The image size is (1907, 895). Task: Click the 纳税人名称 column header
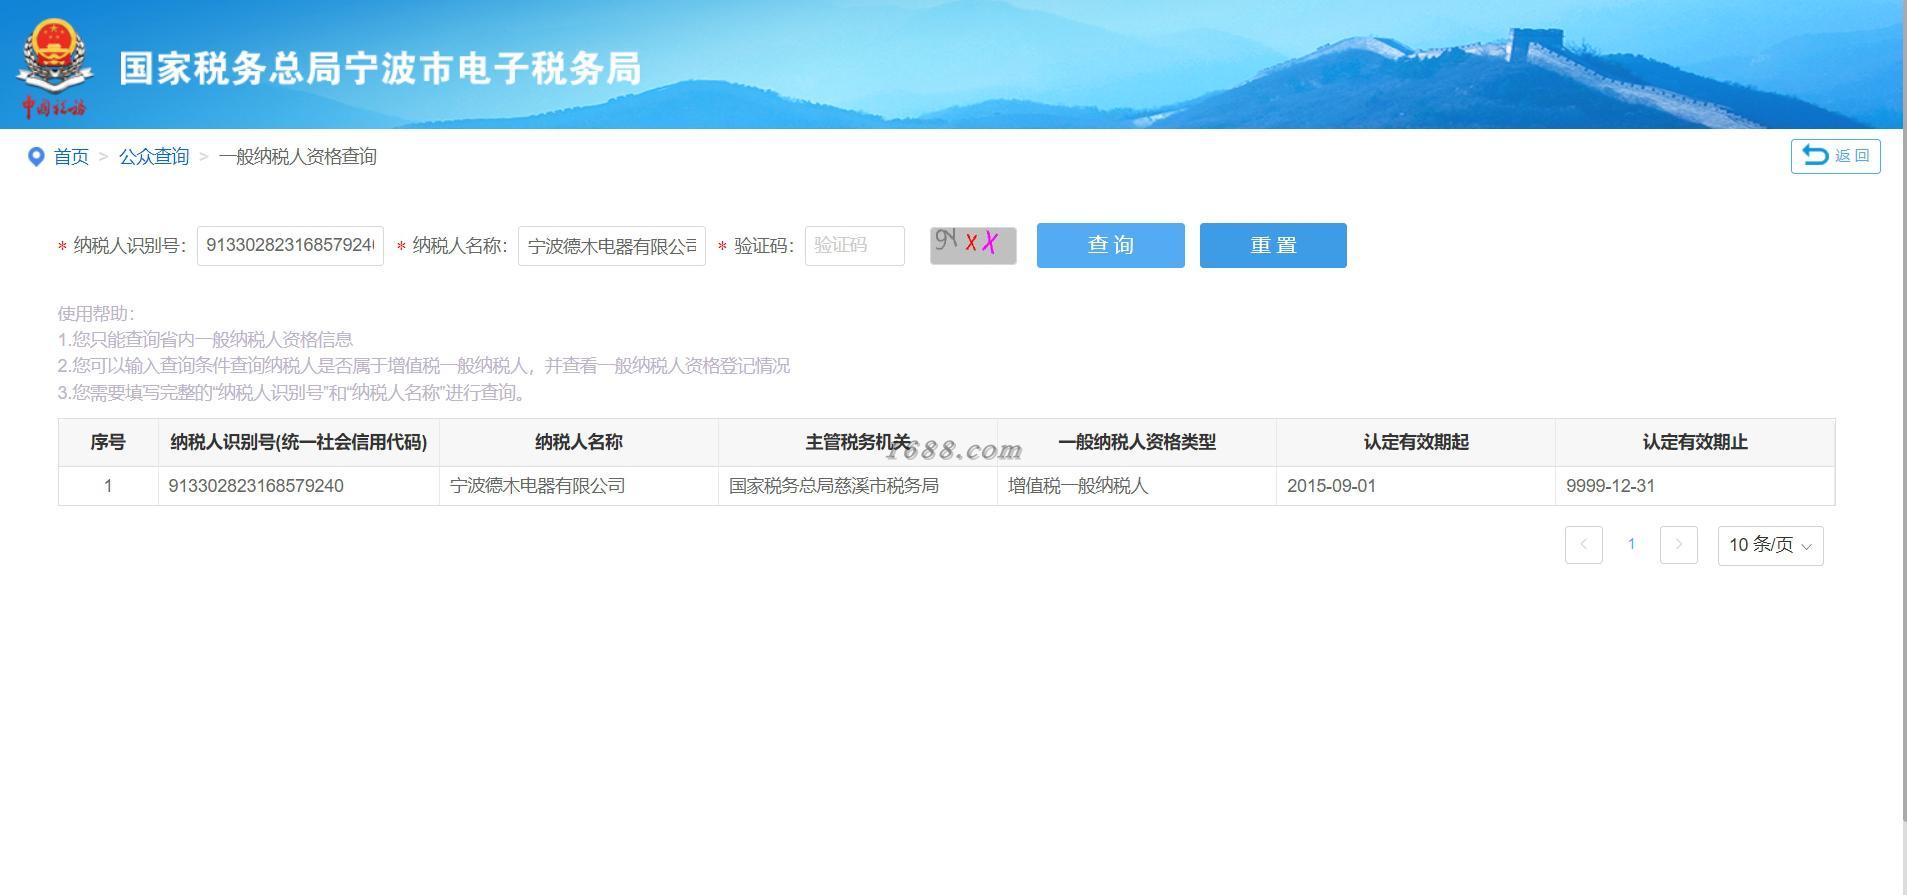pyautogui.click(x=578, y=442)
